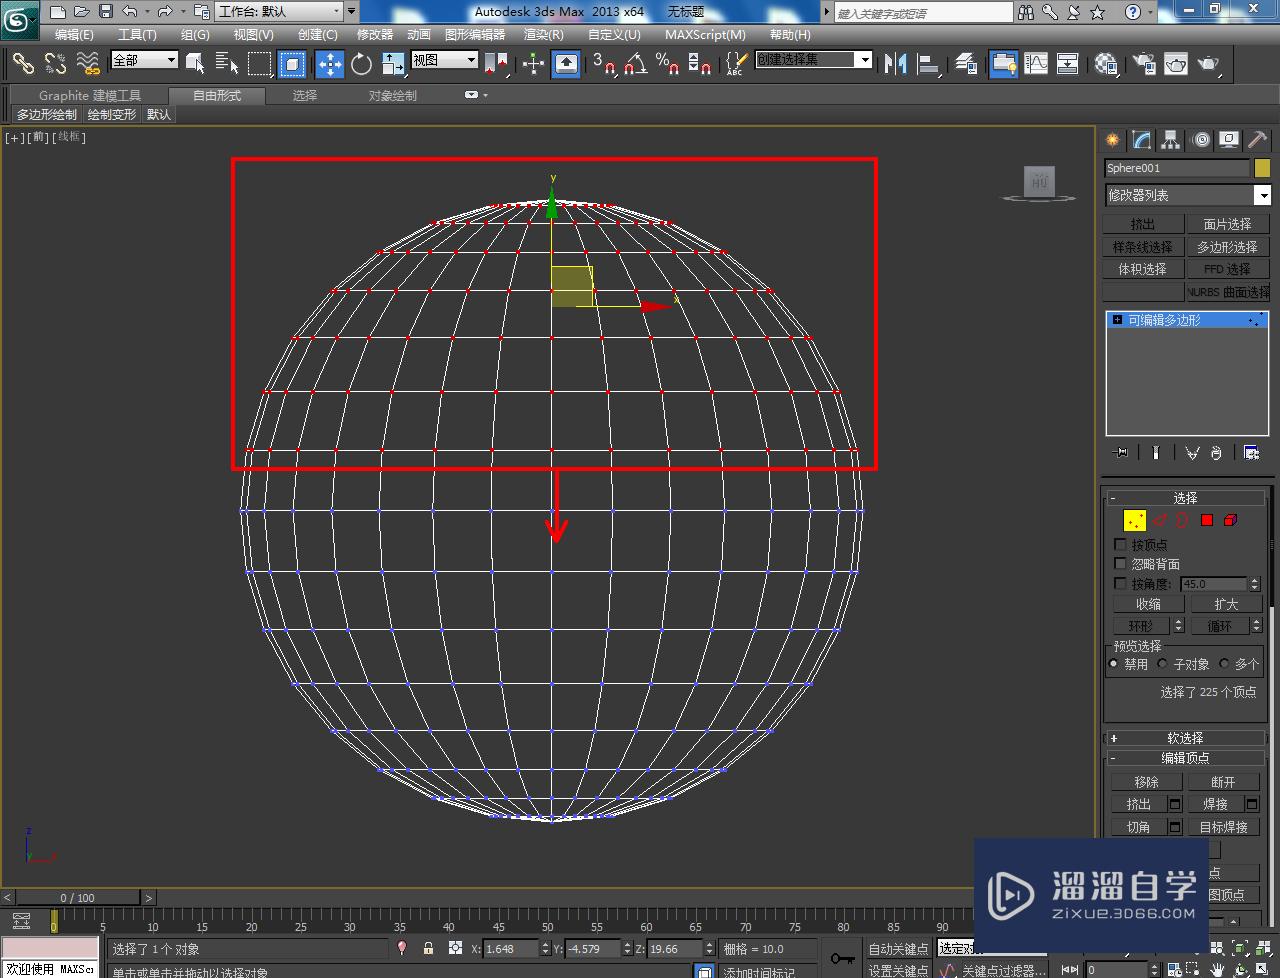Toggle the 按角度 checkbox
1280x978 pixels.
click(x=1120, y=583)
